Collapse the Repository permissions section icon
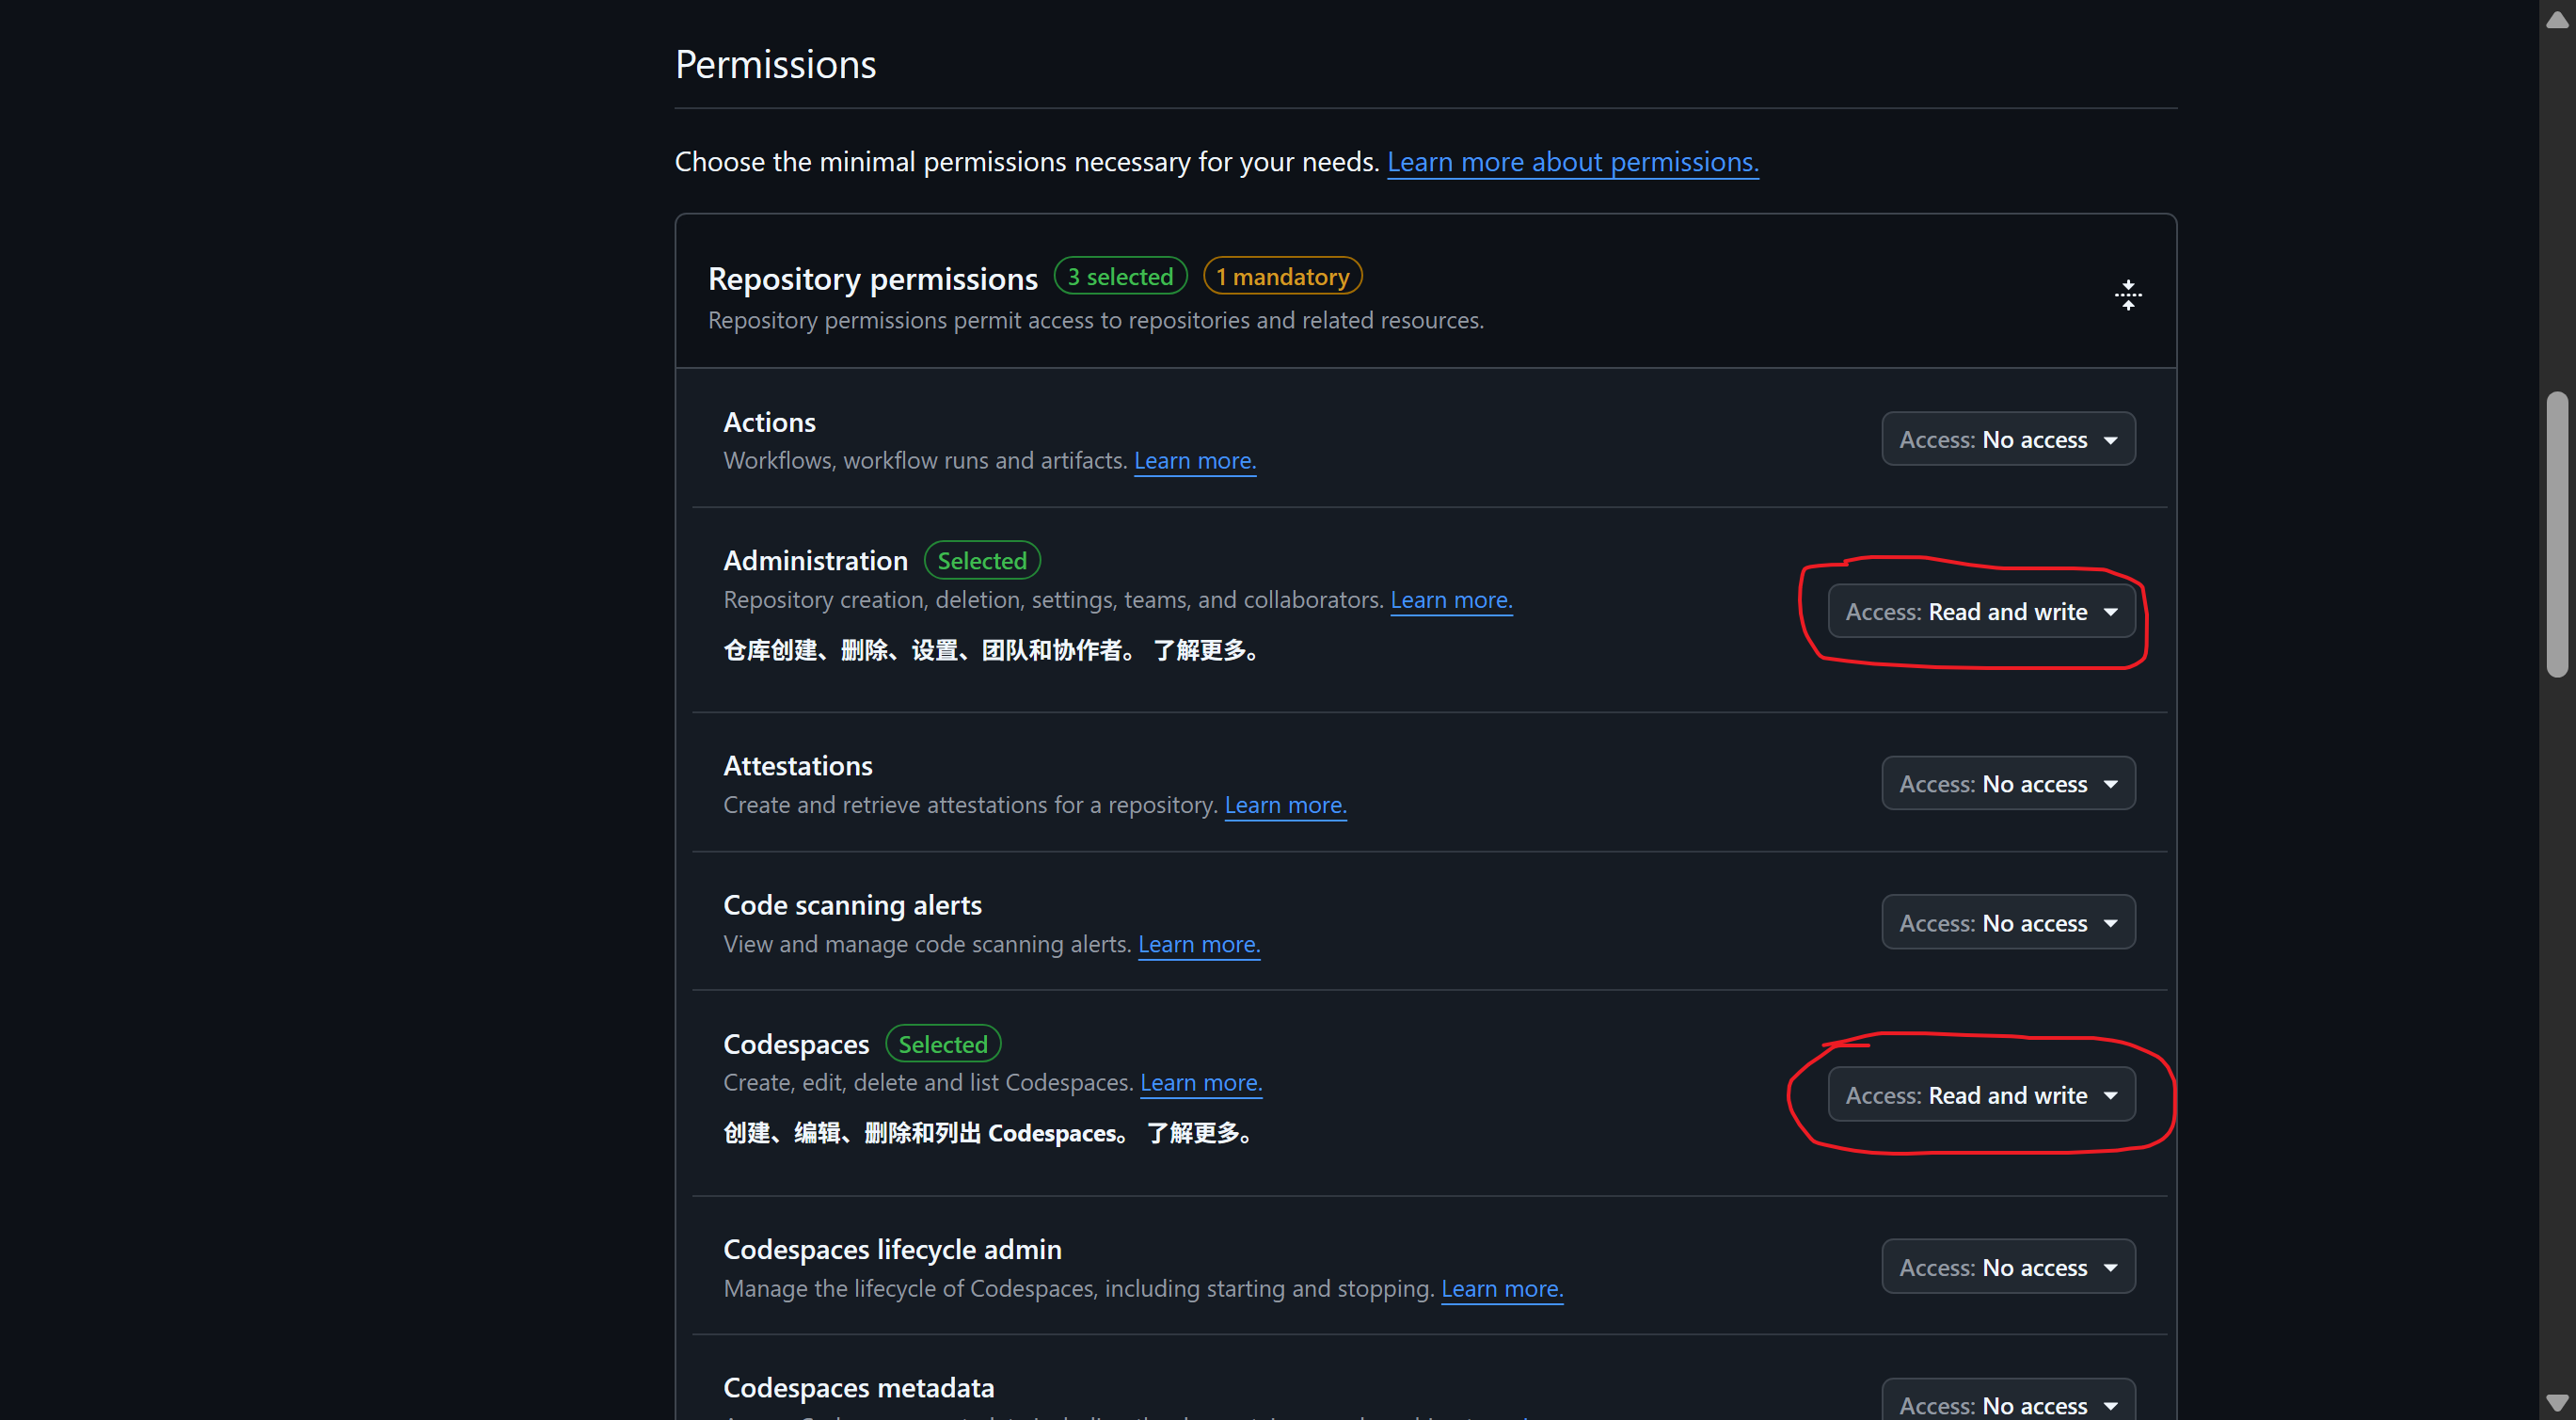Image resolution: width=2576 pixels, height=1420 pixels. point(2127,295)
